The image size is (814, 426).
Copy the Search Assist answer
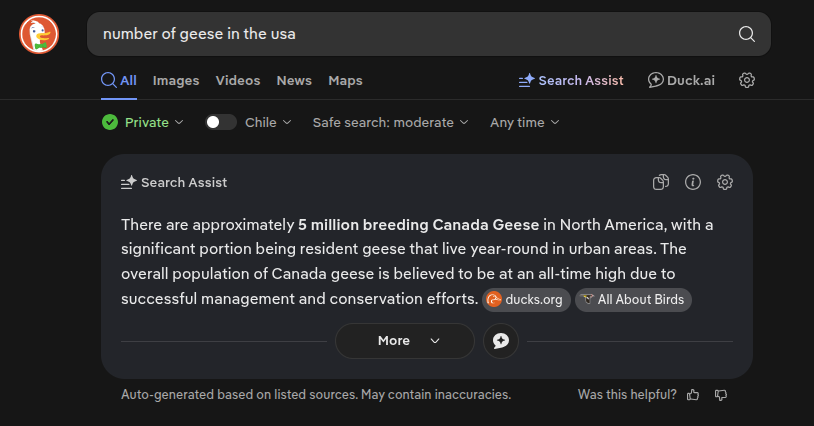(x=661, y=182)
